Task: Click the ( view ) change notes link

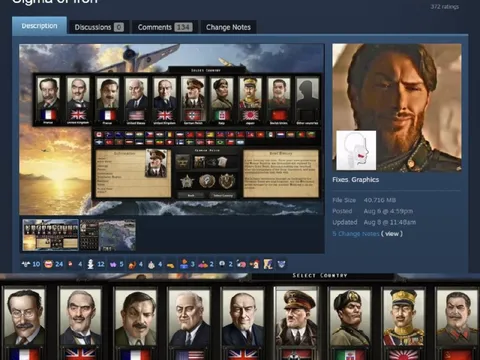Action: [x=392, y=234]
